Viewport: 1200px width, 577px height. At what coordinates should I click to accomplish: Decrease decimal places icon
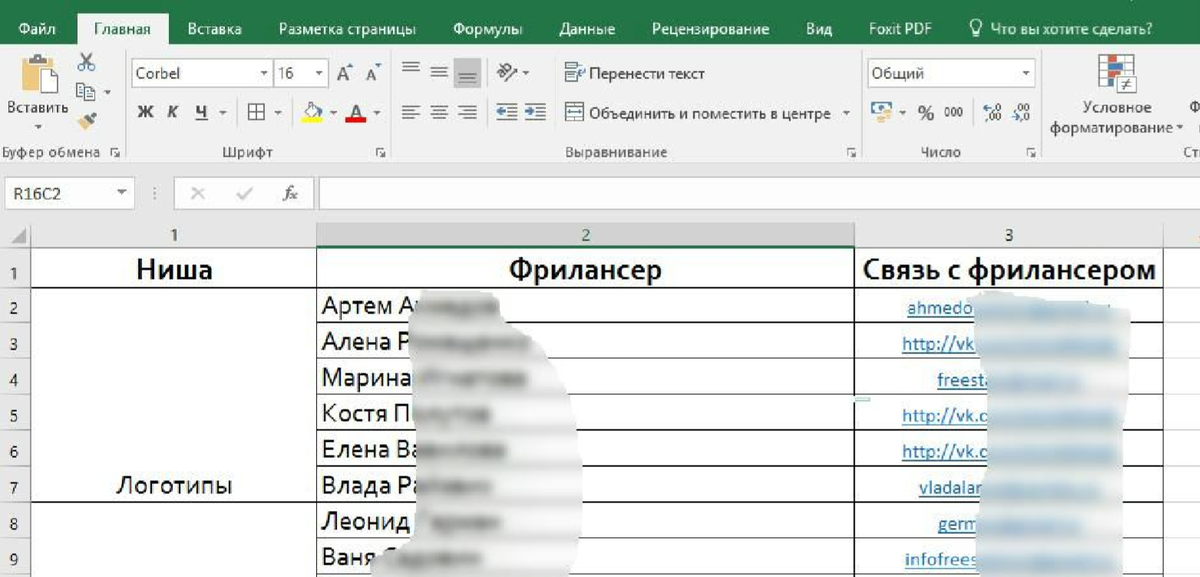(1021, 113)
